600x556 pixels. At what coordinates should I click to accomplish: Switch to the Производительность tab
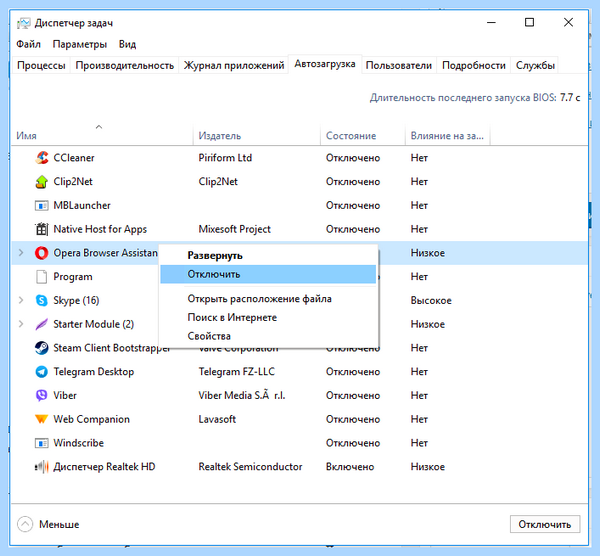click(x=125, y=65)
